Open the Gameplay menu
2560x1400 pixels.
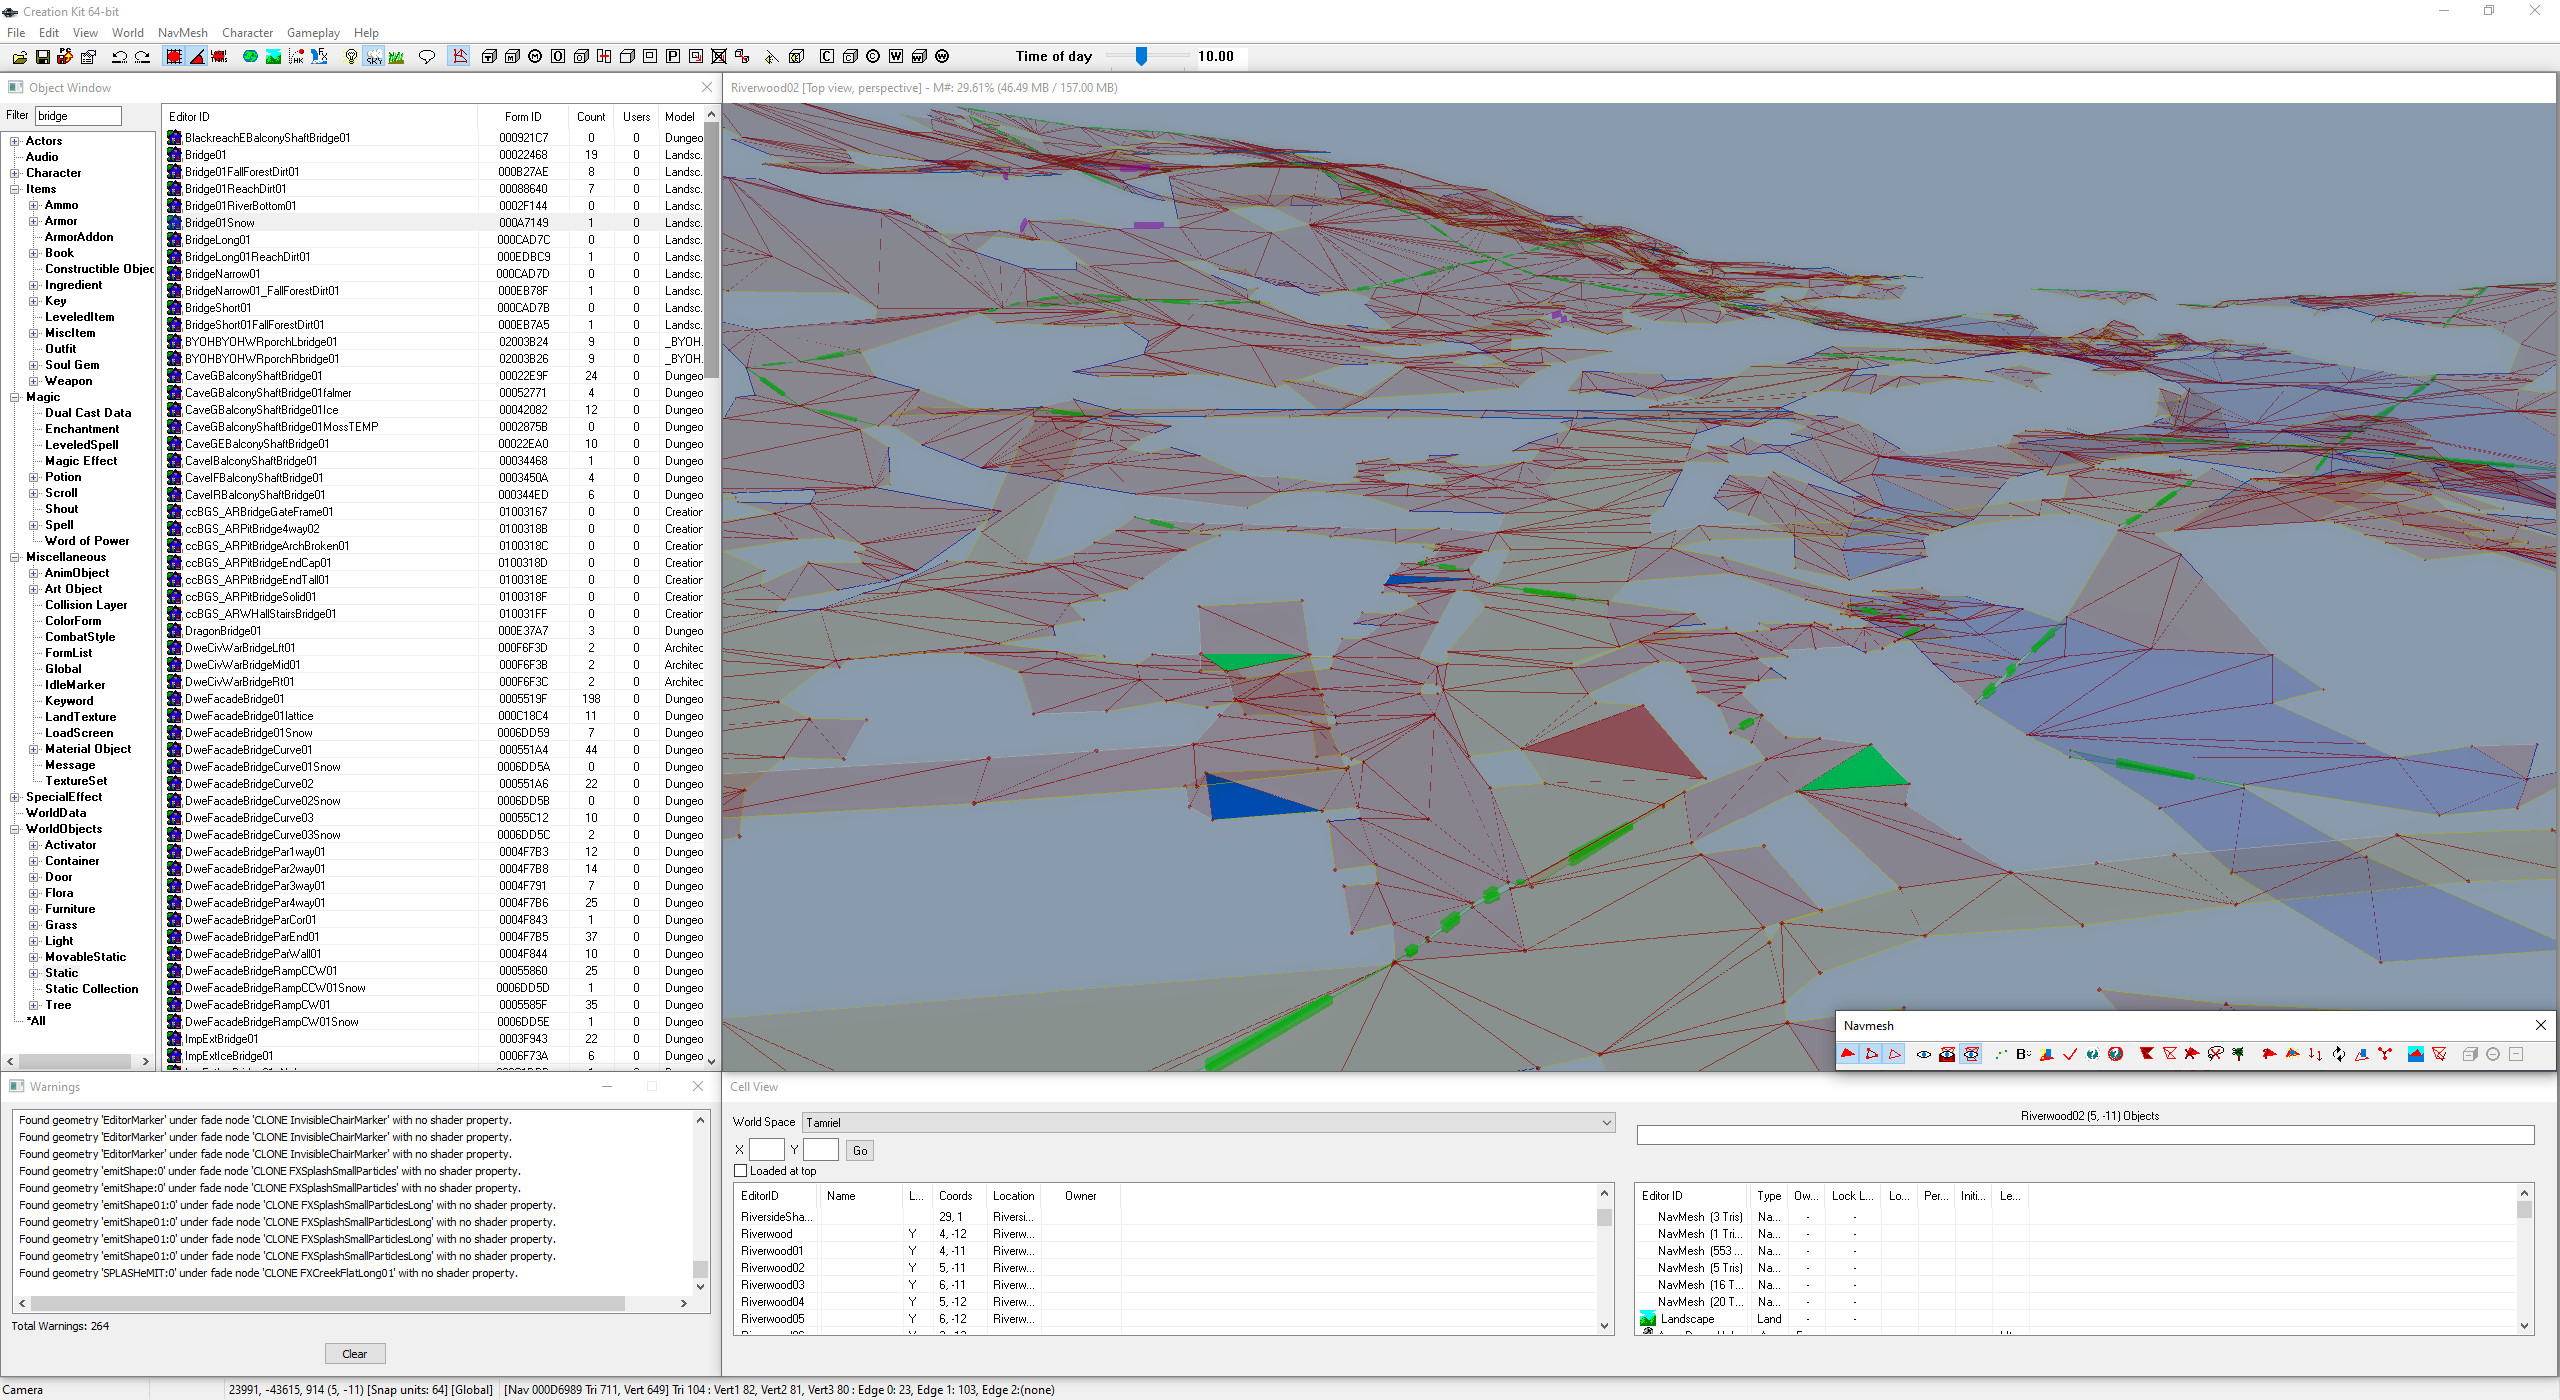[312, 32]
